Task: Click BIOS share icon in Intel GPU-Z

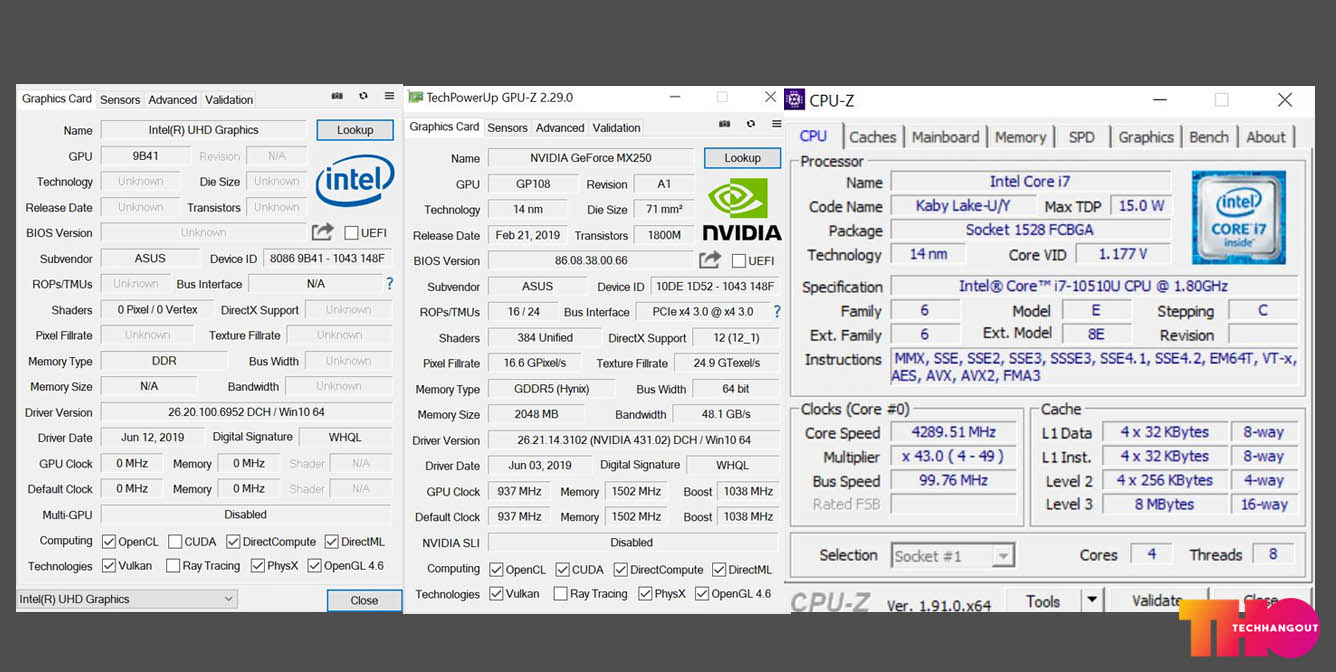Action: tap(322, 232)
